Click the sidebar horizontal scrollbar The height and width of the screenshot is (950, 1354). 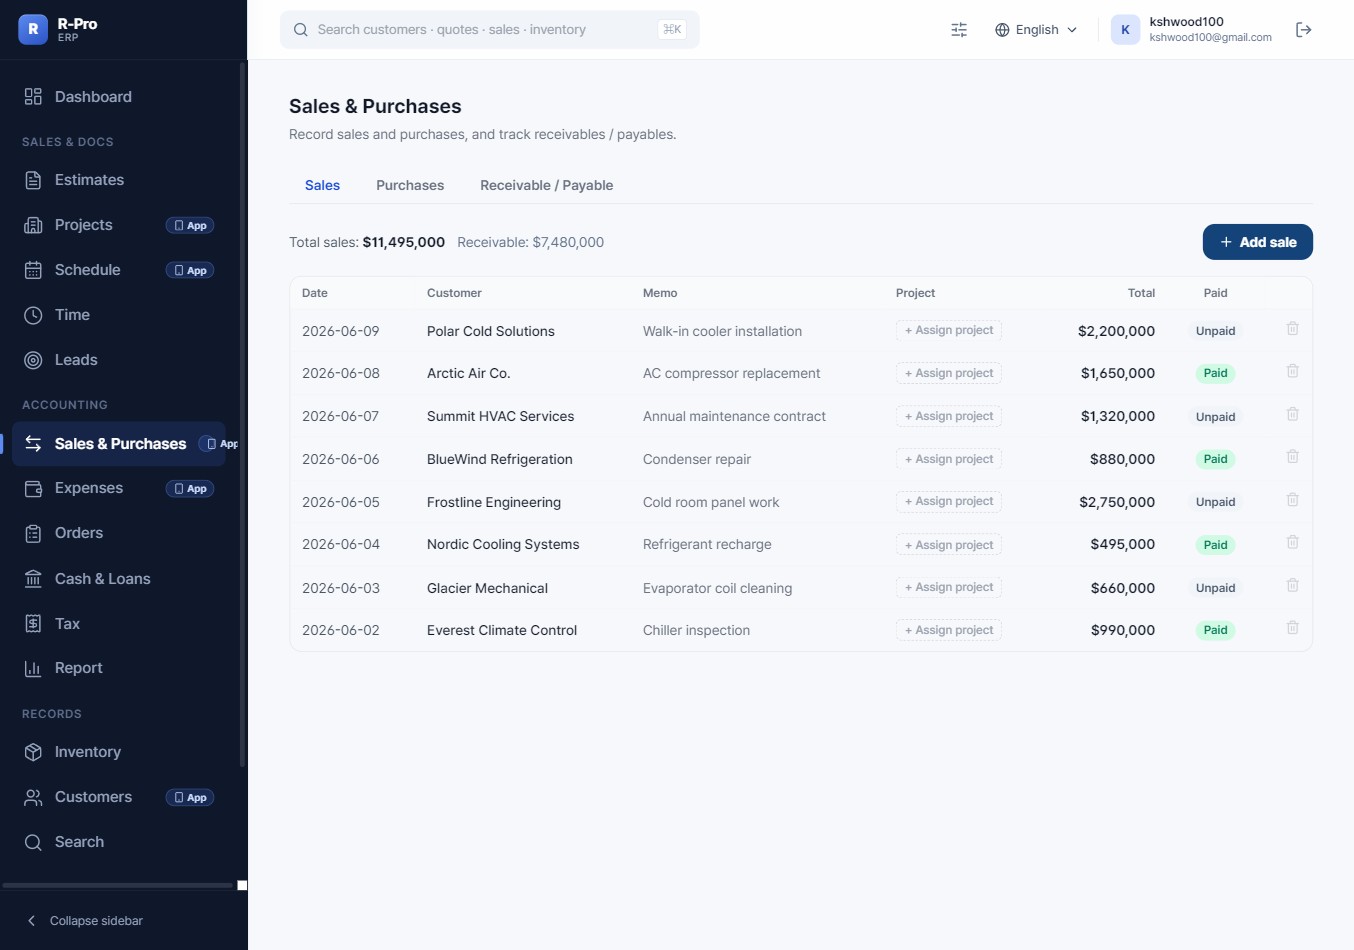118,885
